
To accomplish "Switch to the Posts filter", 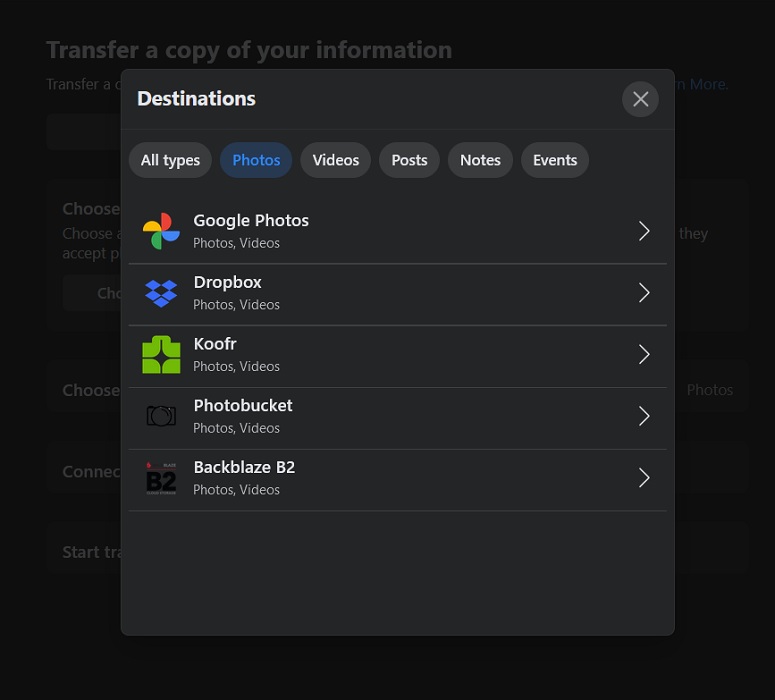I will pos(409,160).
